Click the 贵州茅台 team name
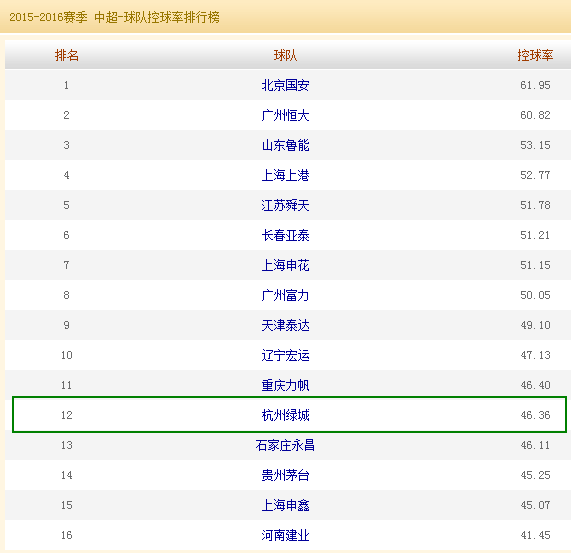Screen dimensions: 571x553 [285, 475]
